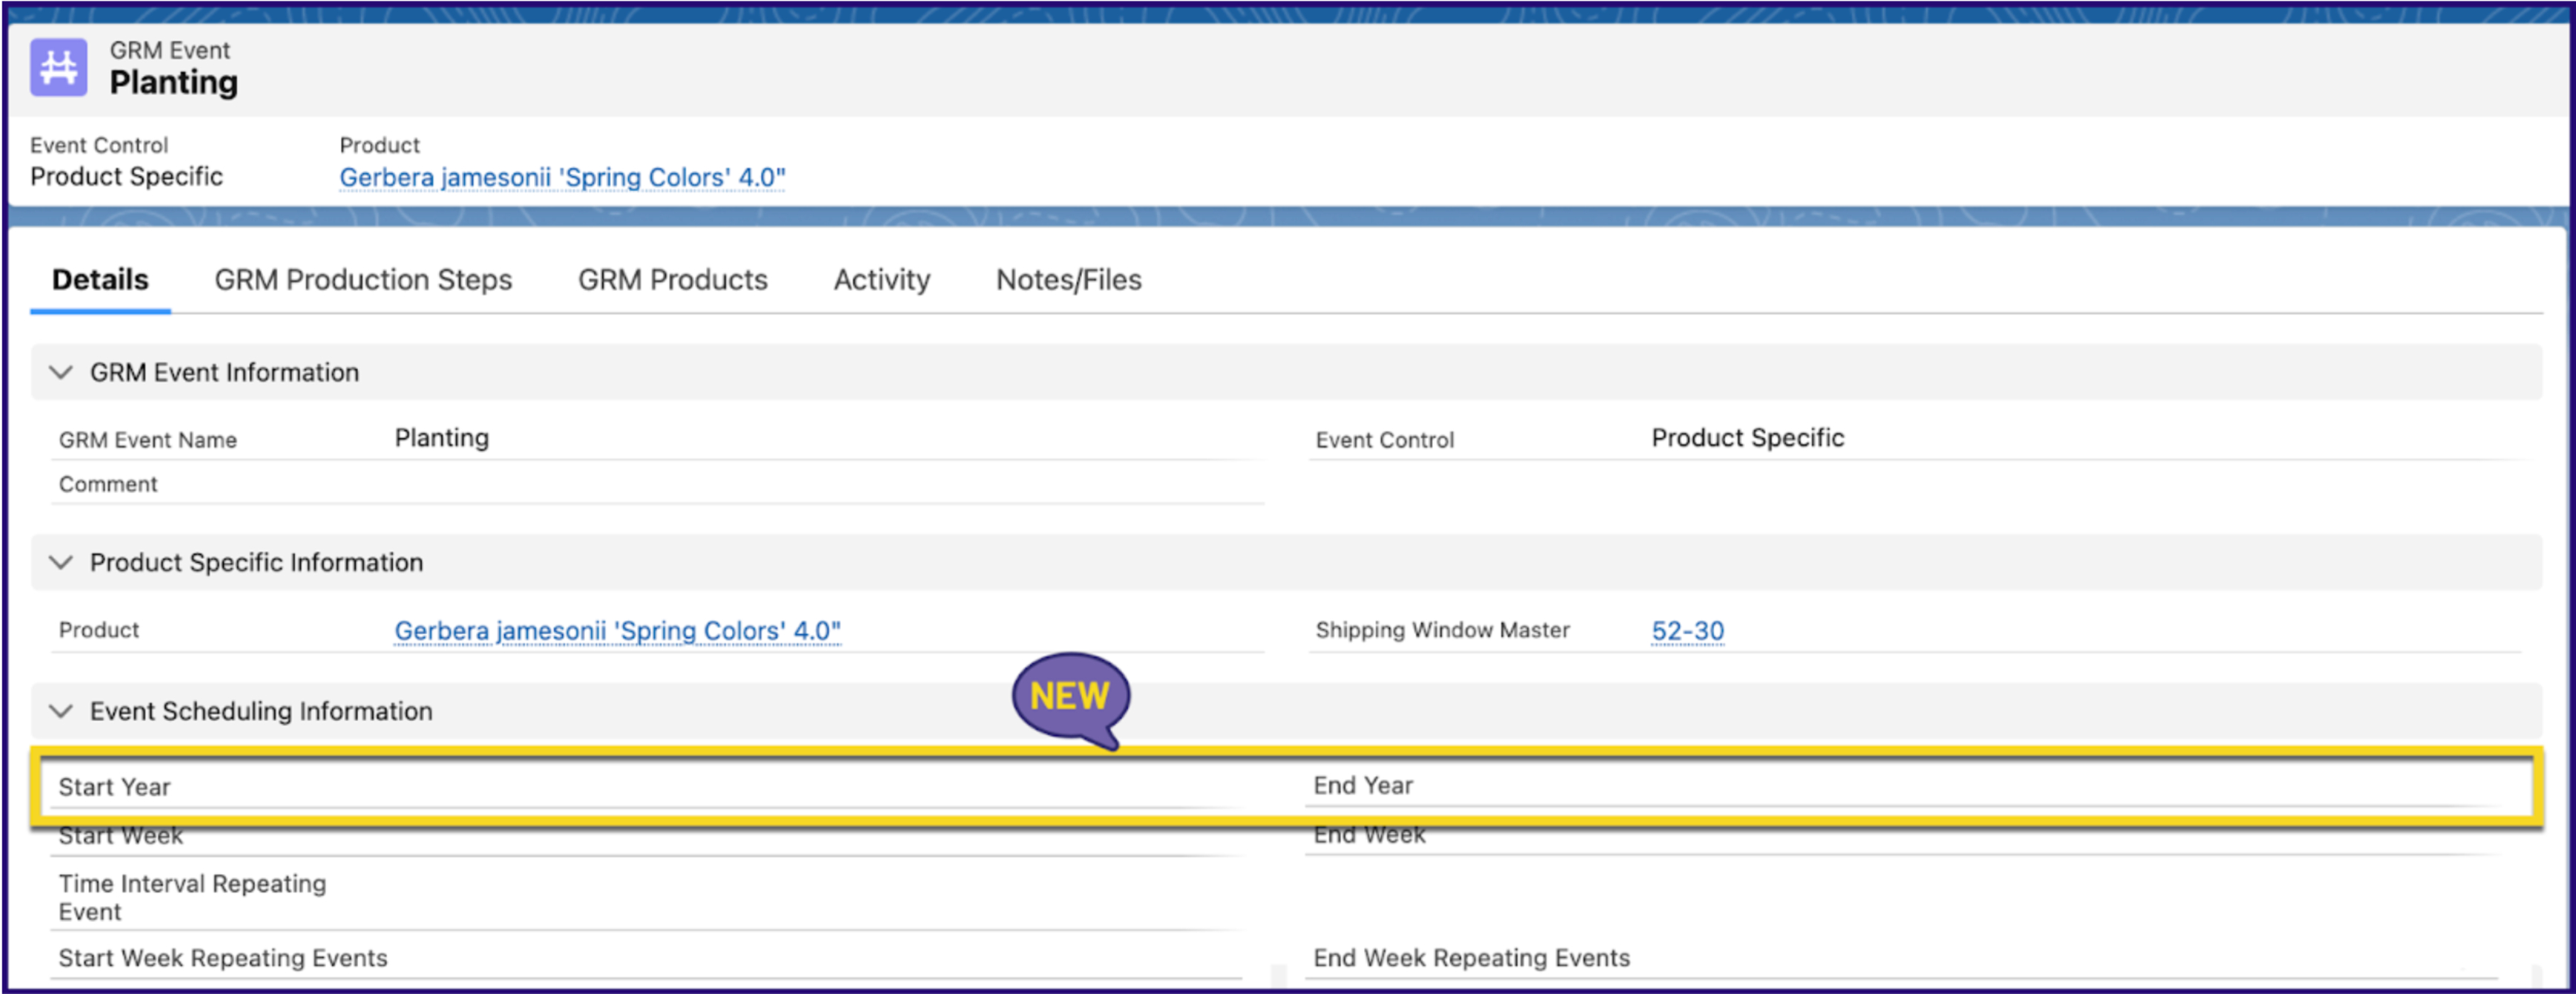Click the Planting record title in header

[x=174, y=83]
